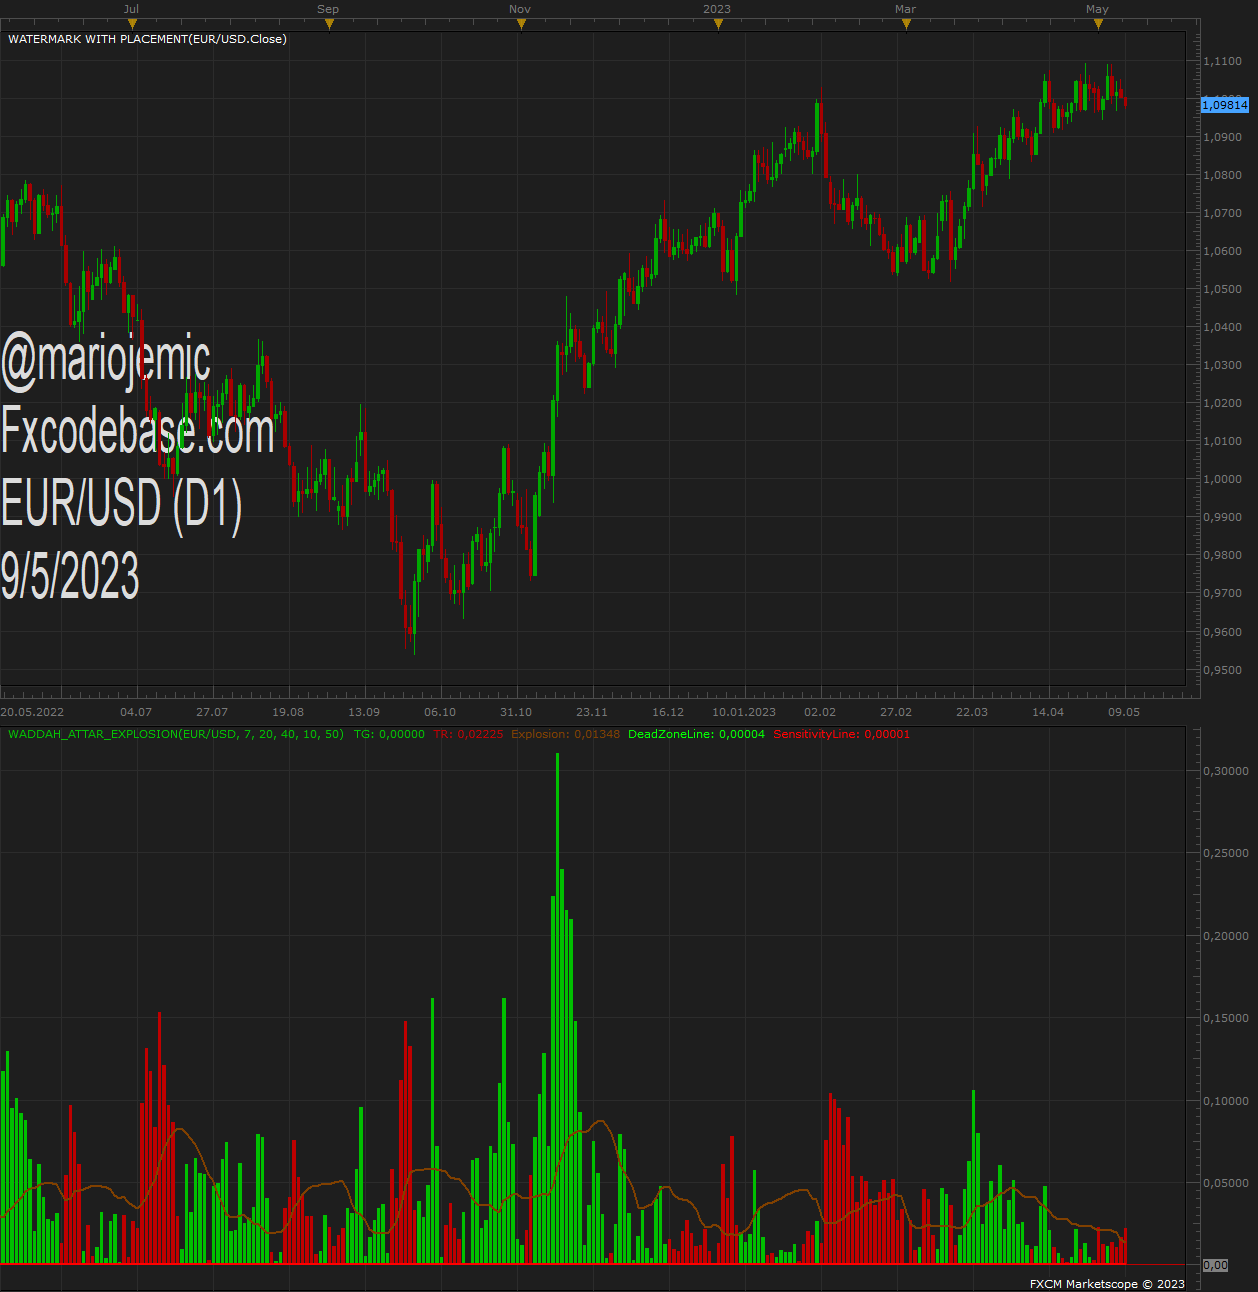This screenshot has width=1258, height=1292.
Task: Click the 0,05000 indicator axis label
Action: pyautogui.click(x=1226, y=1183)
